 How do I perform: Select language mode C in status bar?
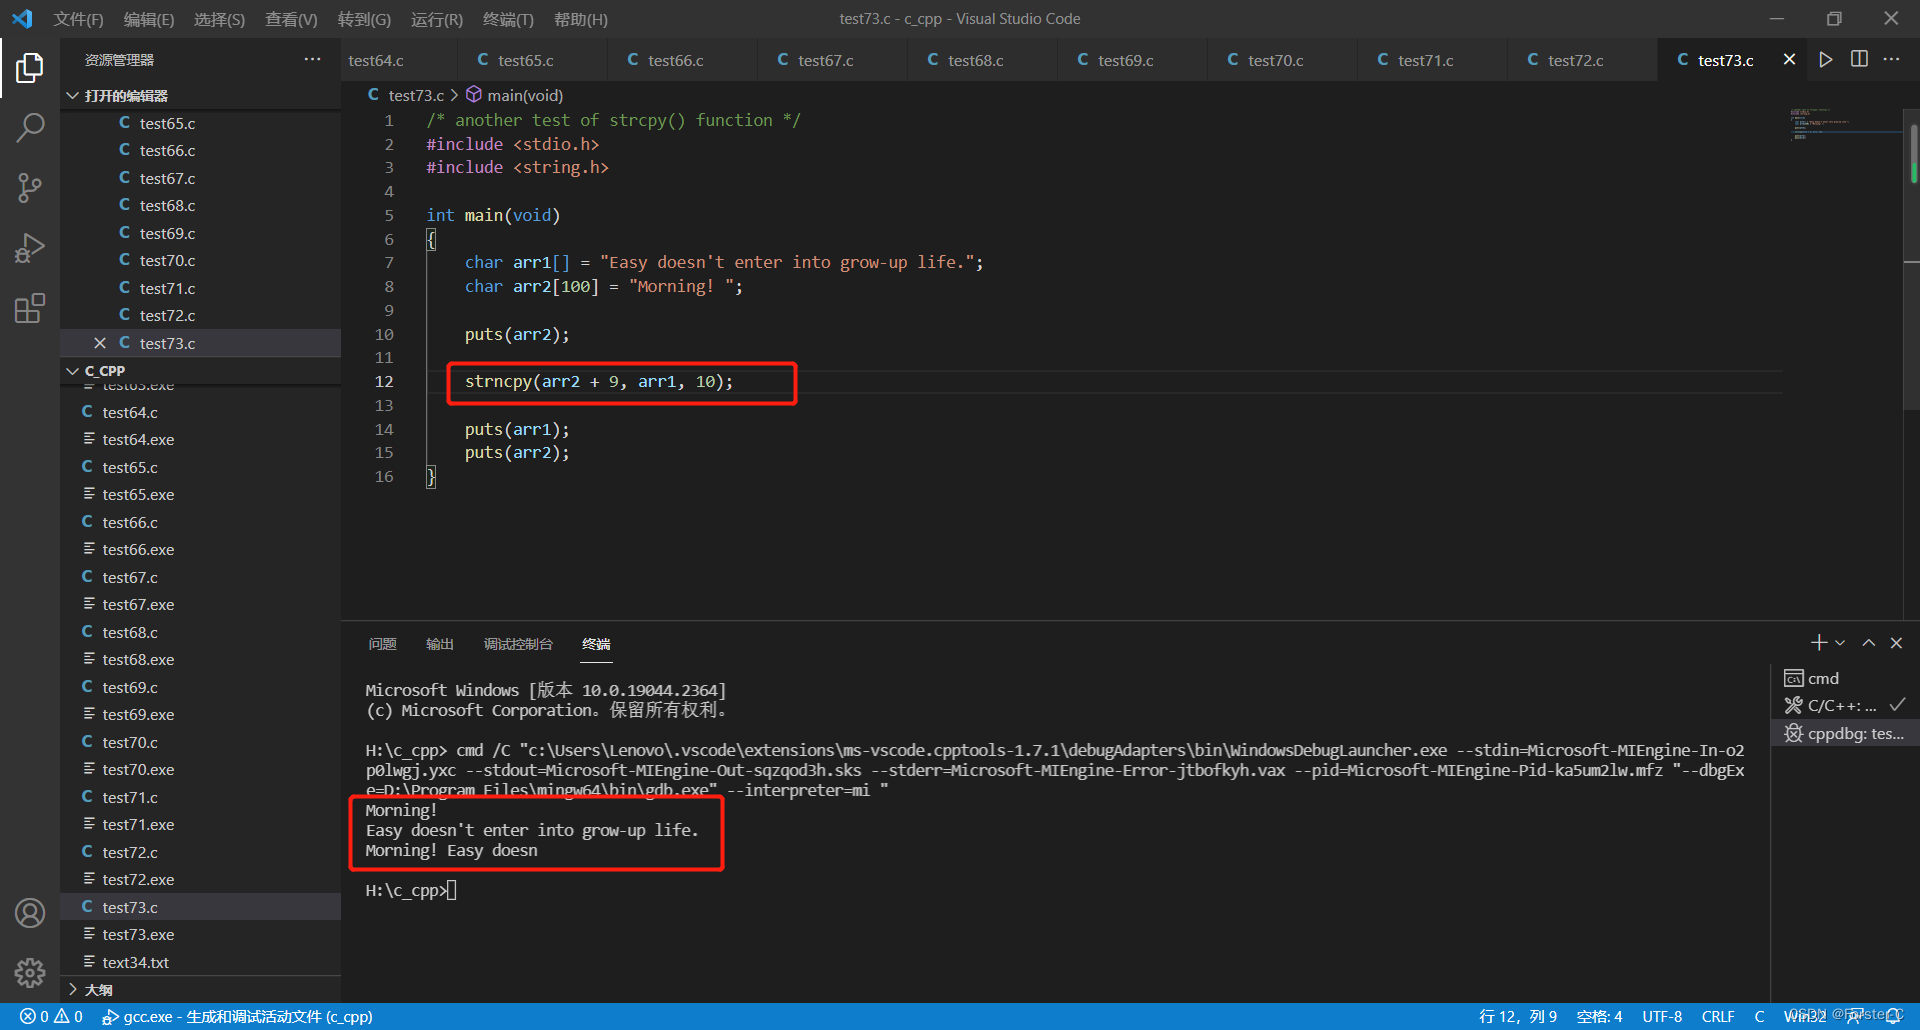1759,1017
